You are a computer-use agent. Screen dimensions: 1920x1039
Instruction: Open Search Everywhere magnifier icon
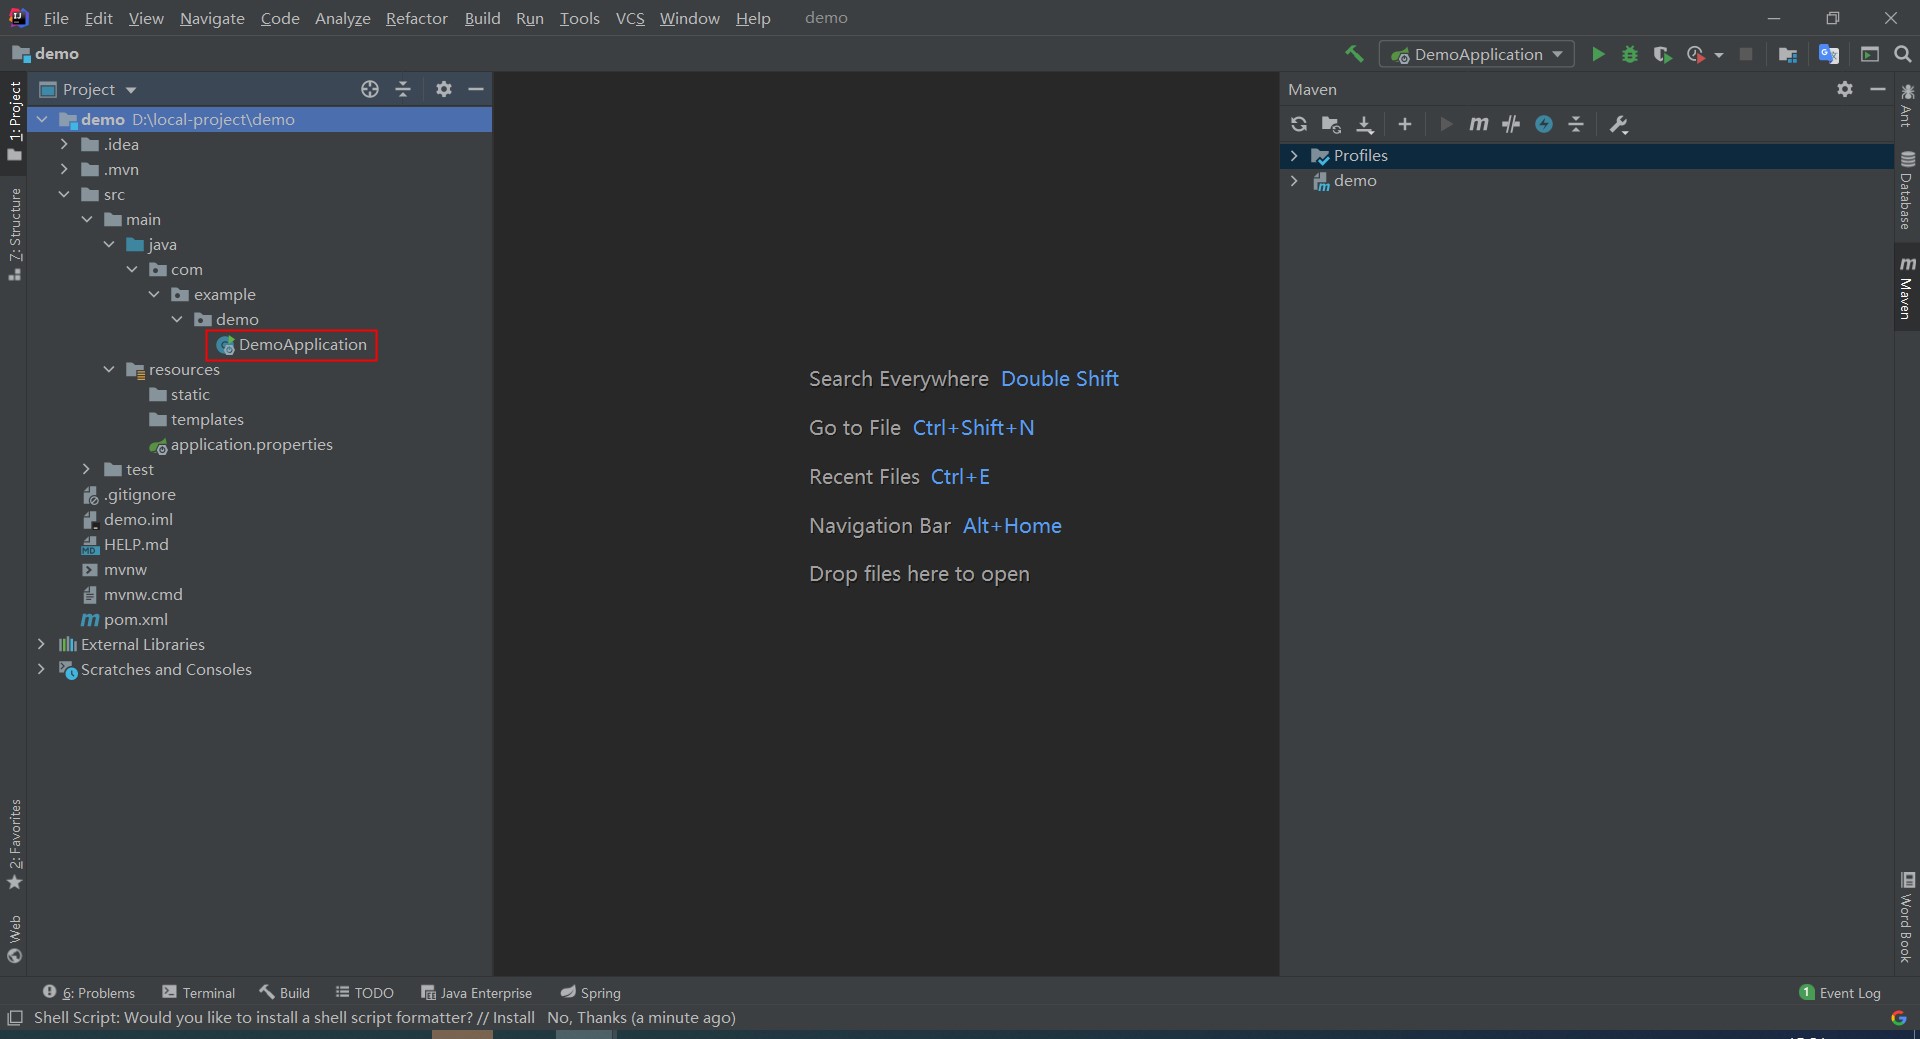click(1903, 54)
